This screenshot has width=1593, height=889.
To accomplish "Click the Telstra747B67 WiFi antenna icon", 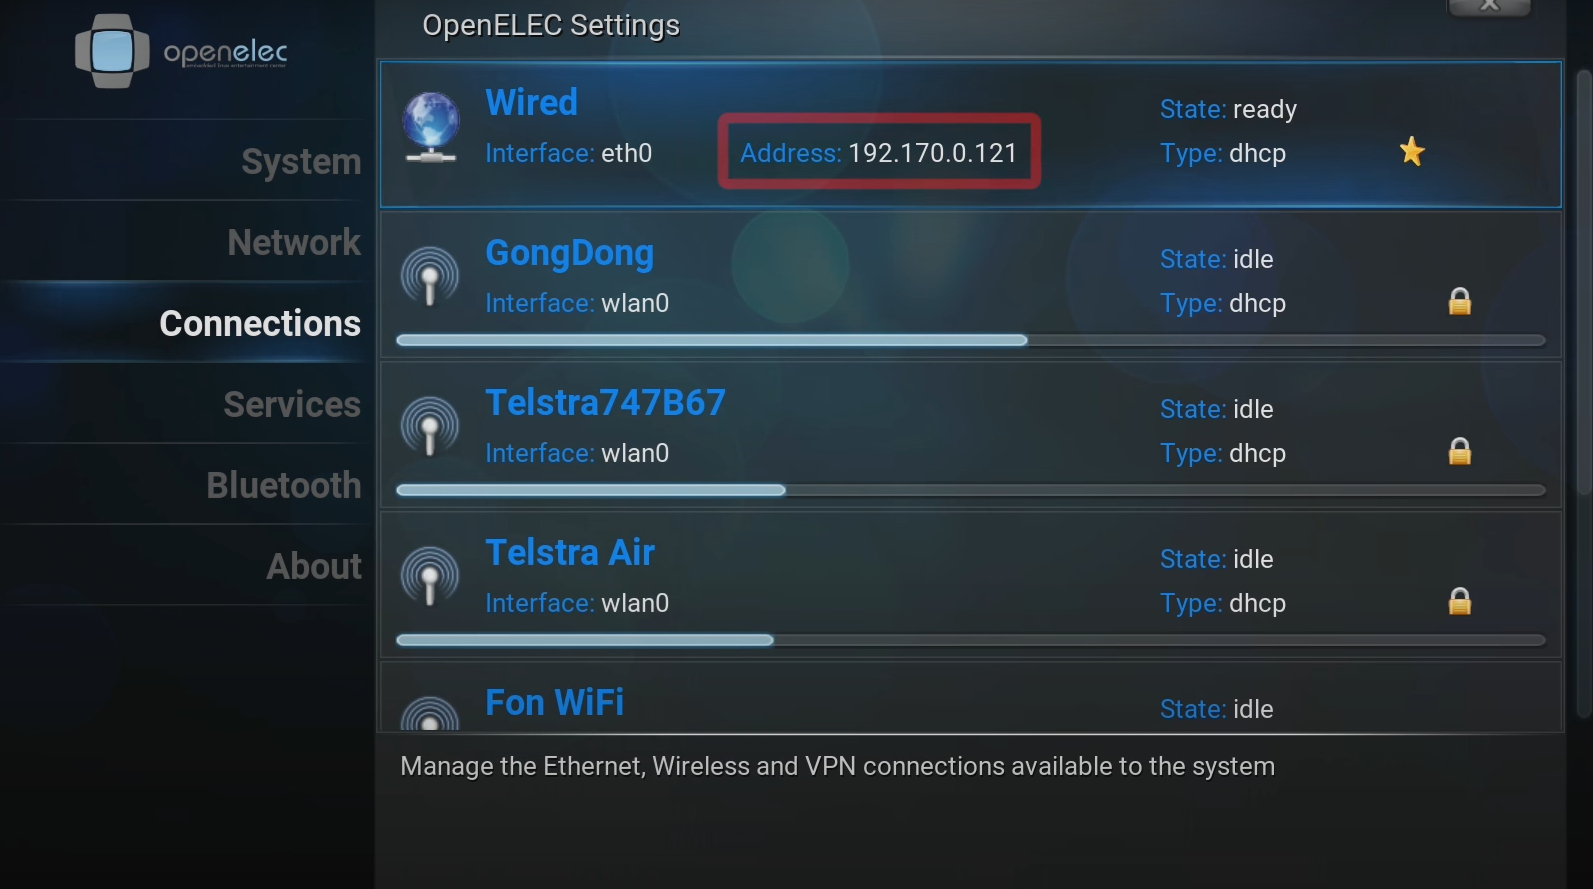I will coord(430,426).
